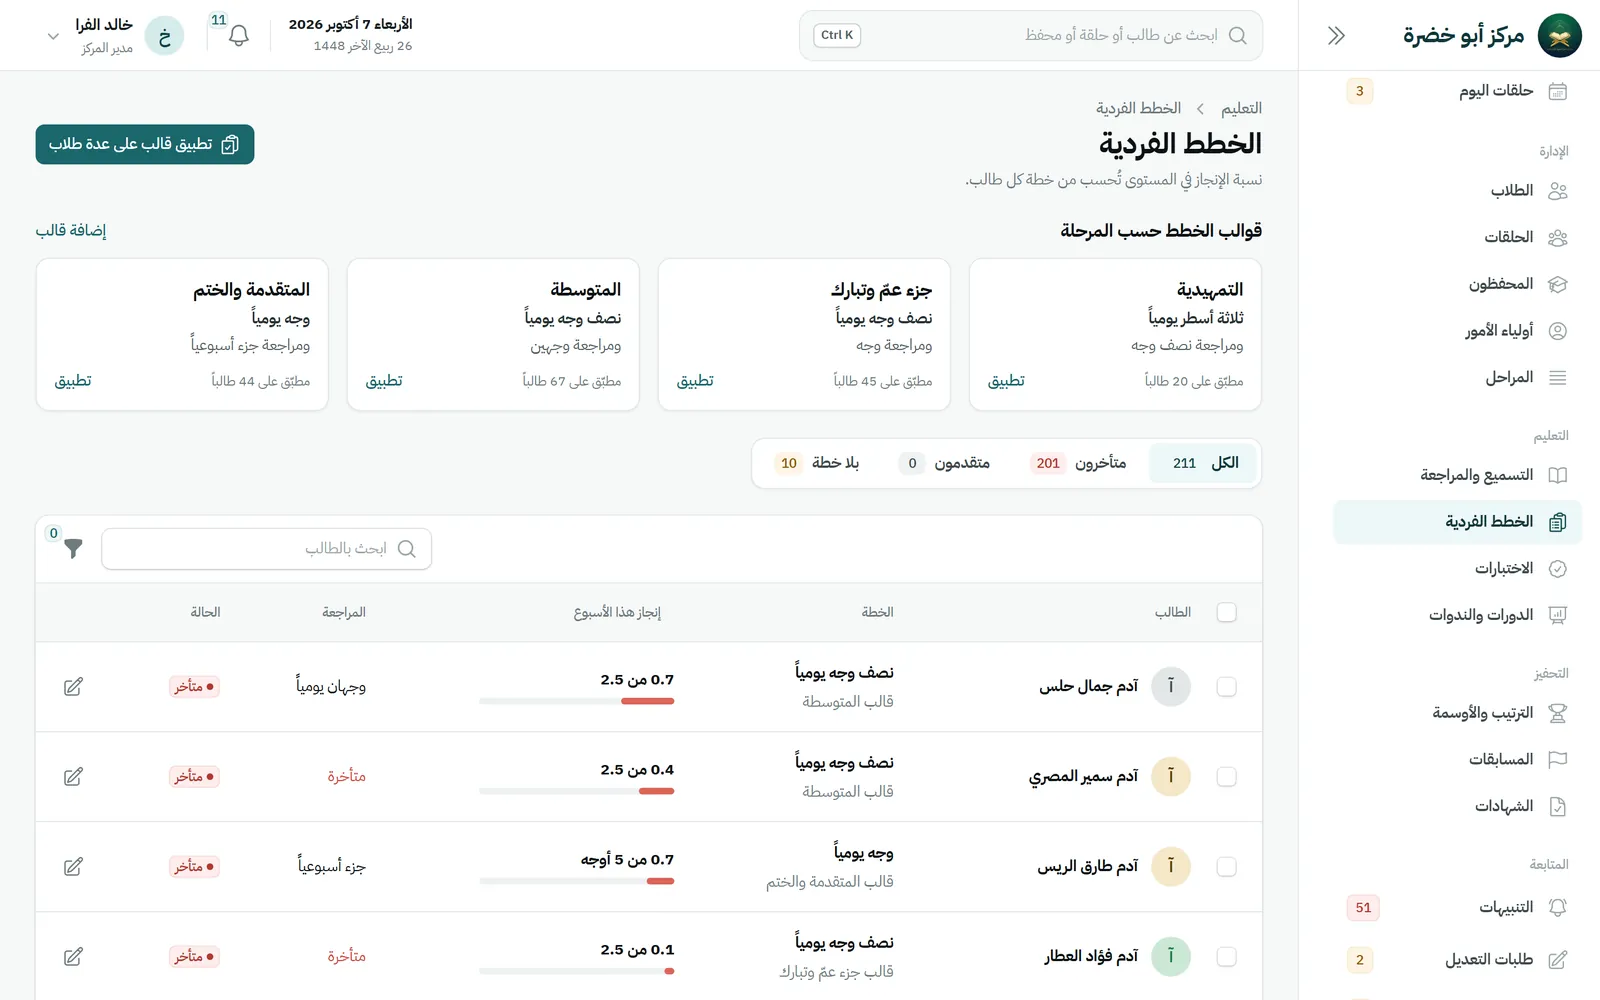Open الترتيب والأوسمة sidebar item
Screen dimensions: 1600x1000
click(x=1458, y=713)
